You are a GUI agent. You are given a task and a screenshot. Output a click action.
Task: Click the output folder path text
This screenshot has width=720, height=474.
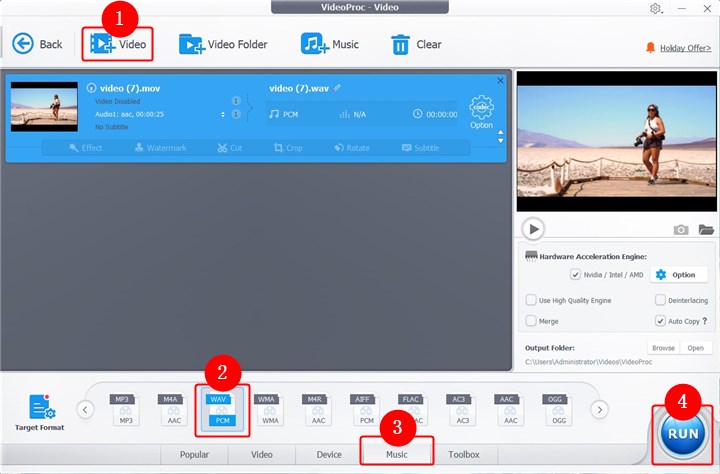(588, 362)
